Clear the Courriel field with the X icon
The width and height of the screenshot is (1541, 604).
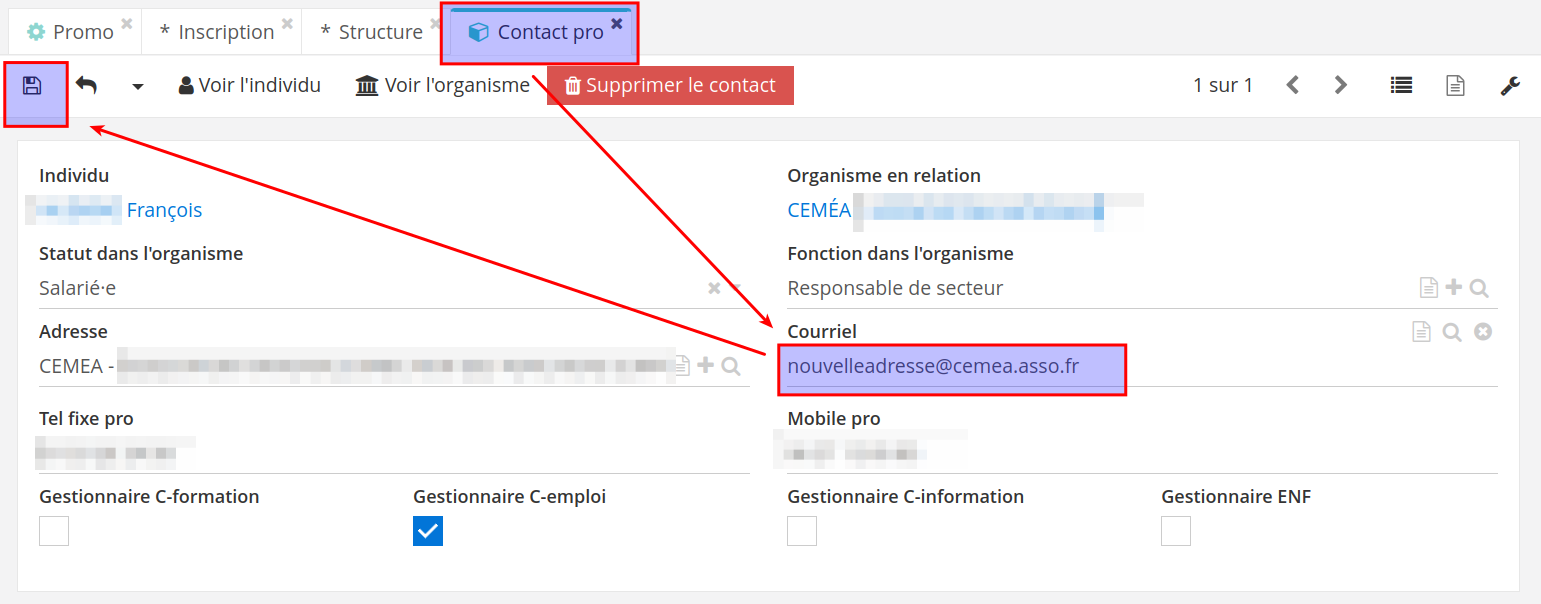pos(1483,331)
